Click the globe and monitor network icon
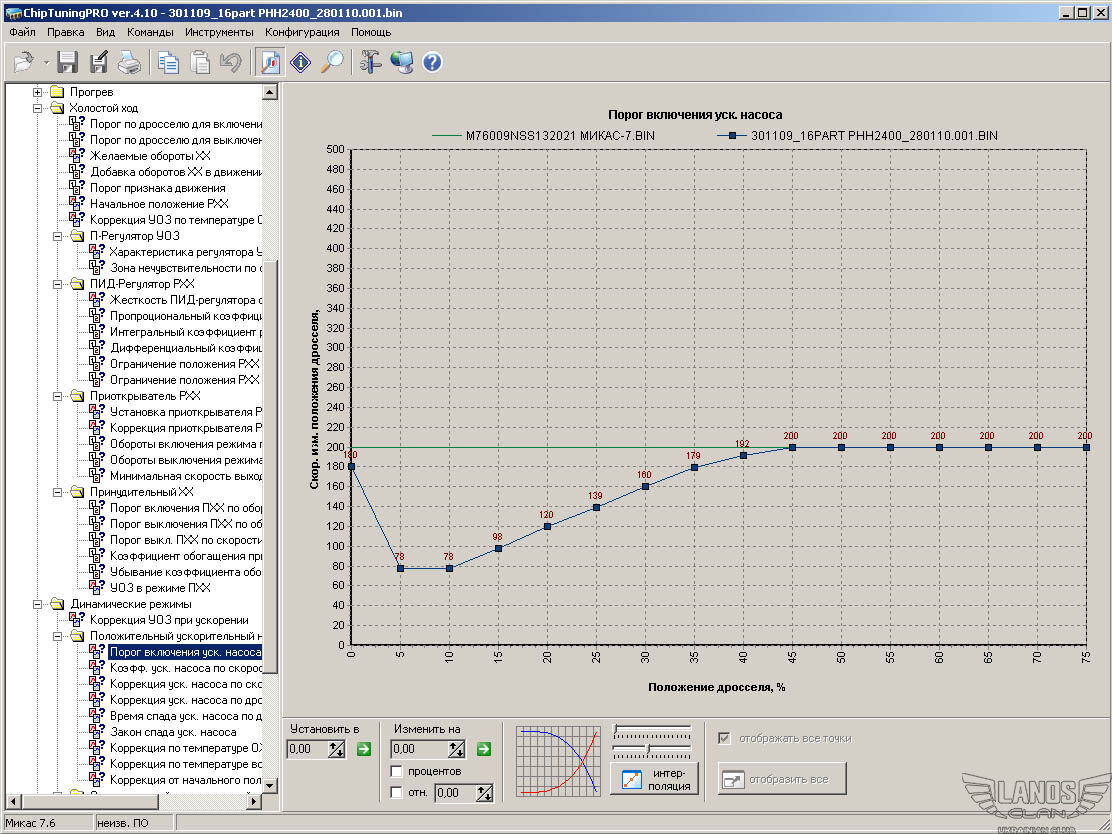The image size is (1112, 834). (401, 62)
